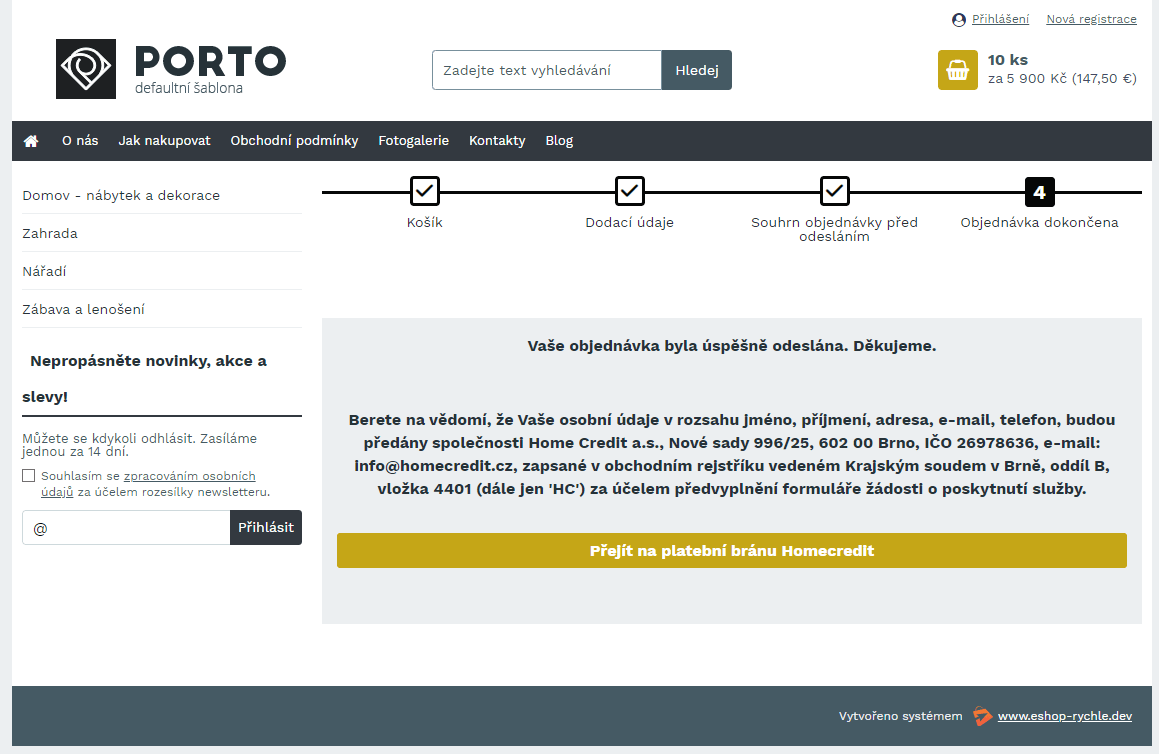Select the Košík step checkmark
The height and width of the screenshot is (754, 1159).
pyautogui.click(x=425, y=191)
